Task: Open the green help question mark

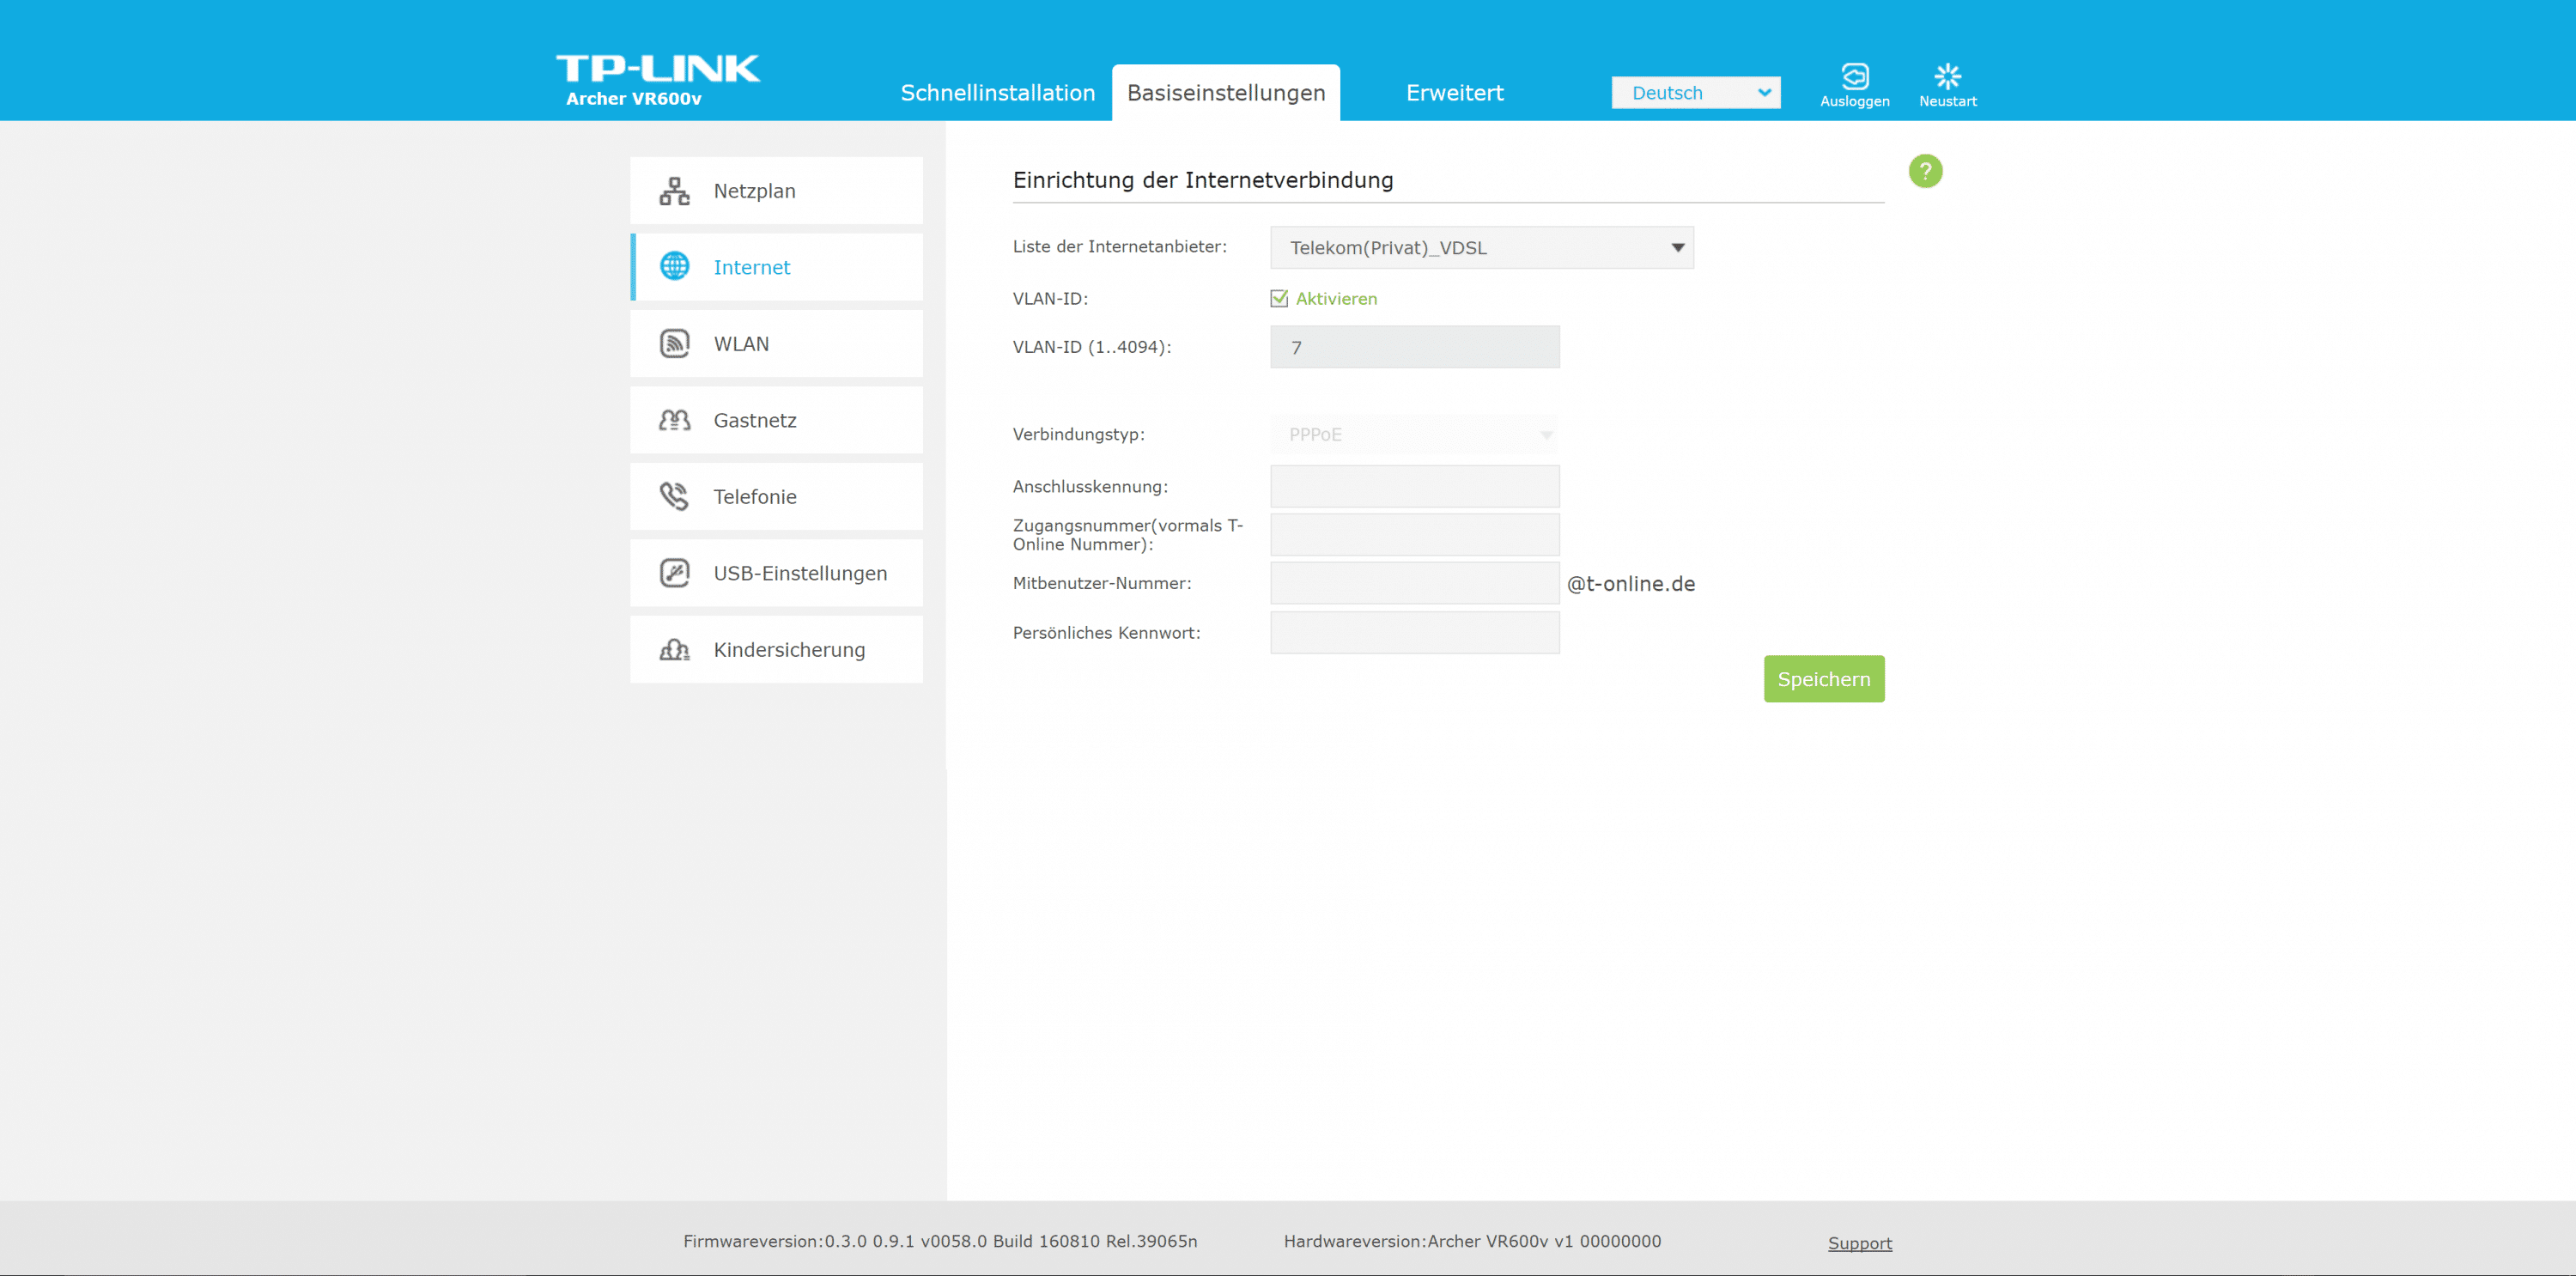Action: [x=1925, y=171]
